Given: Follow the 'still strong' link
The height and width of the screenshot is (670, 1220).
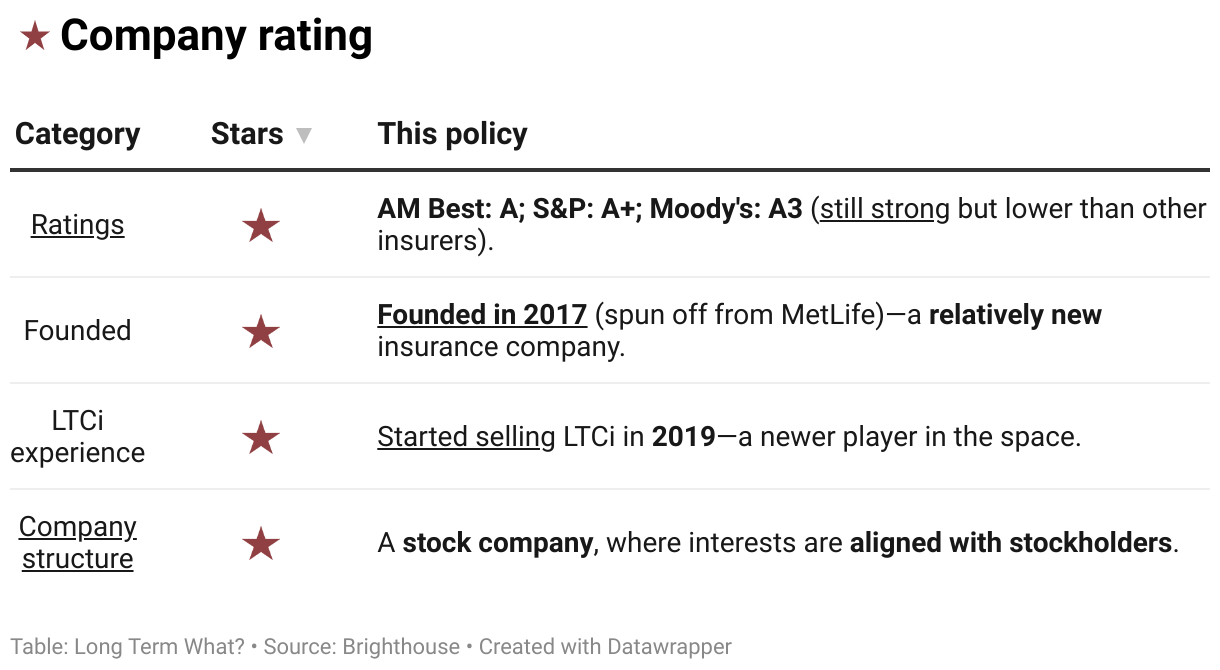Looking at the screenshot, I should 885,209.
